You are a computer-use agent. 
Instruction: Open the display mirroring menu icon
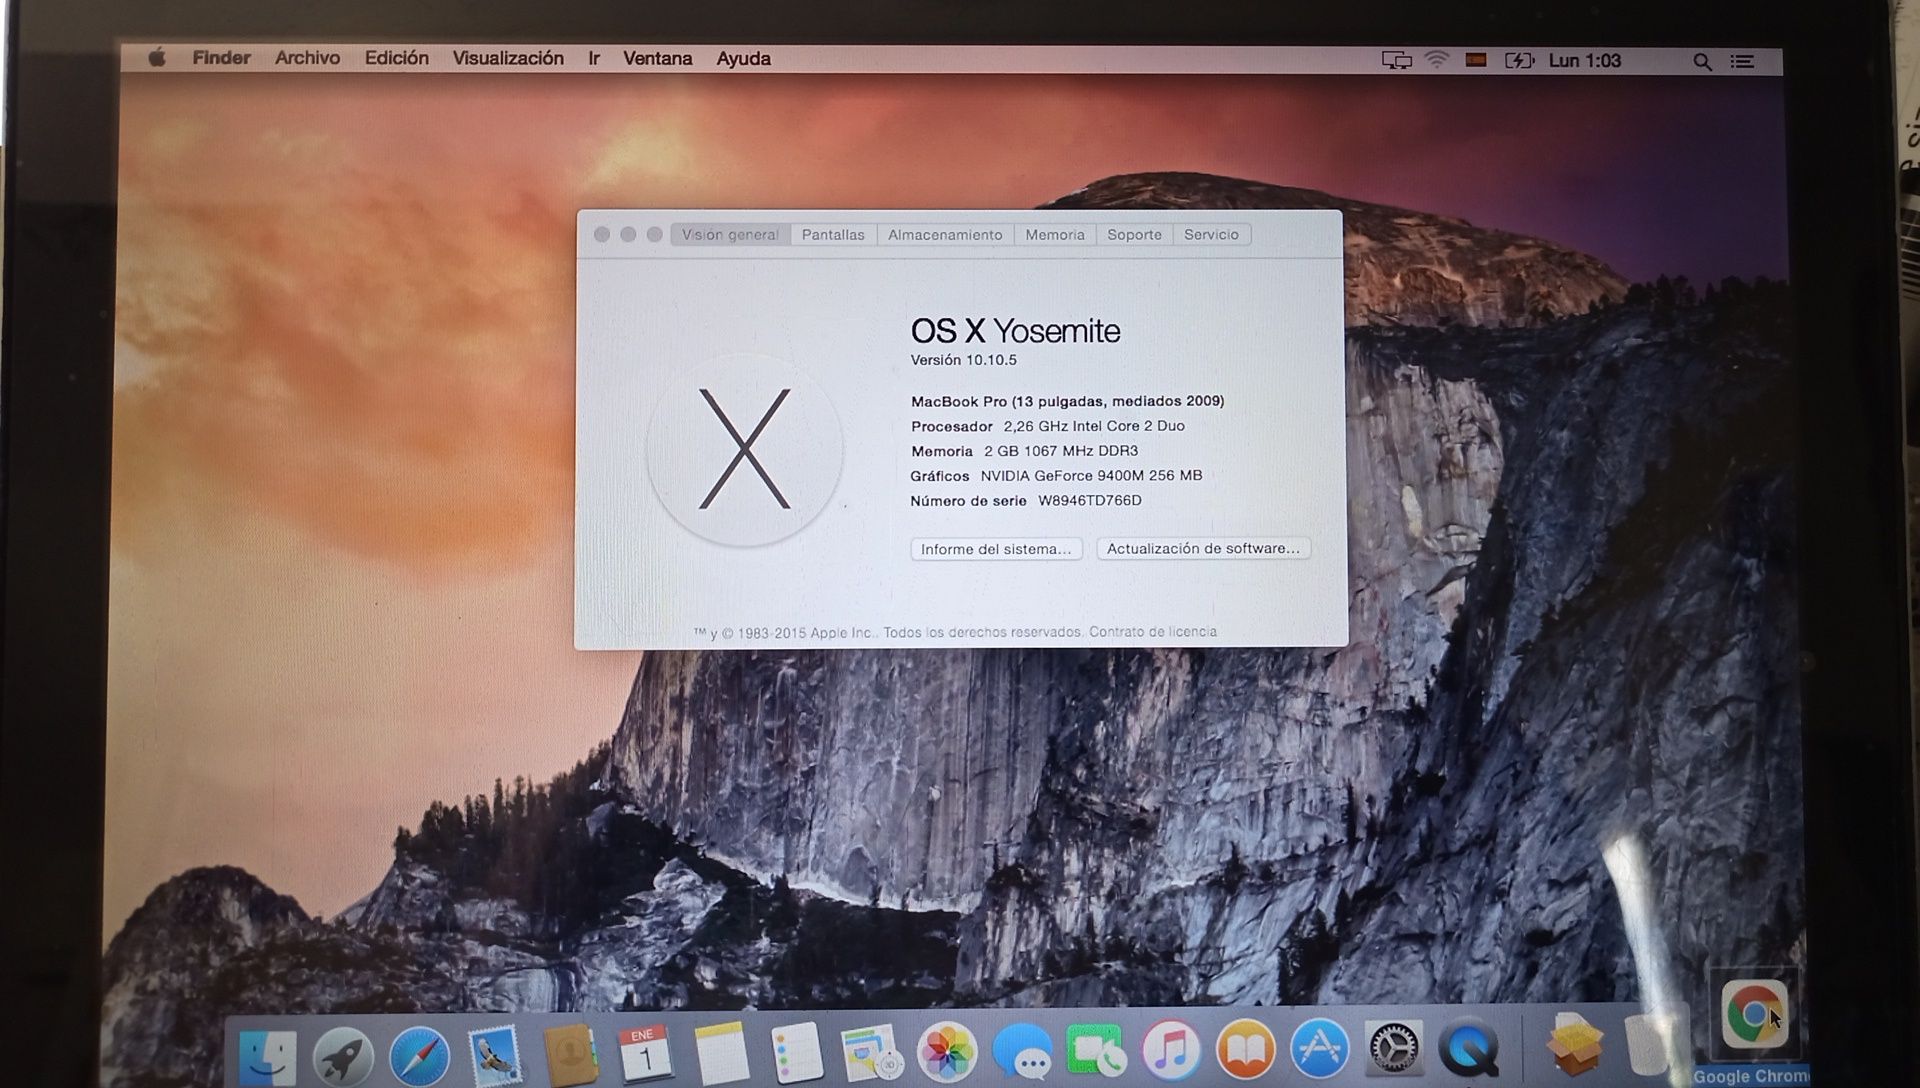tap(1396, 61)
